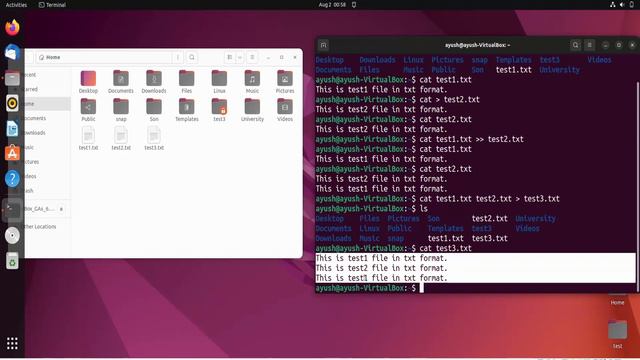Viewport: 640px width, 360px height.
Task: Open the snap folder icon
Action: [121, 107]
